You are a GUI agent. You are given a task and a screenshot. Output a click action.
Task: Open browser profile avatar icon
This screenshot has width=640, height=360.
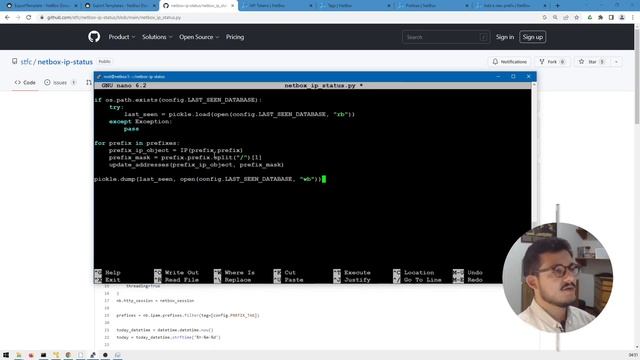622,18
